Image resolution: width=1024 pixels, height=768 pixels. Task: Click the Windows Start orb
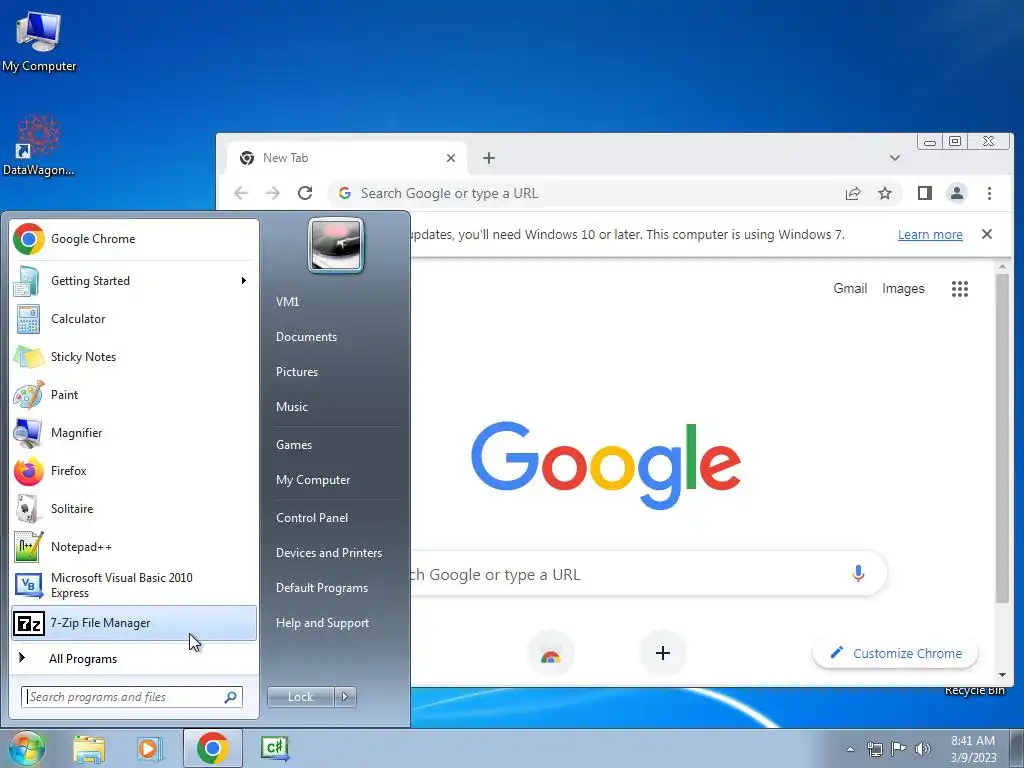point(27,748)
